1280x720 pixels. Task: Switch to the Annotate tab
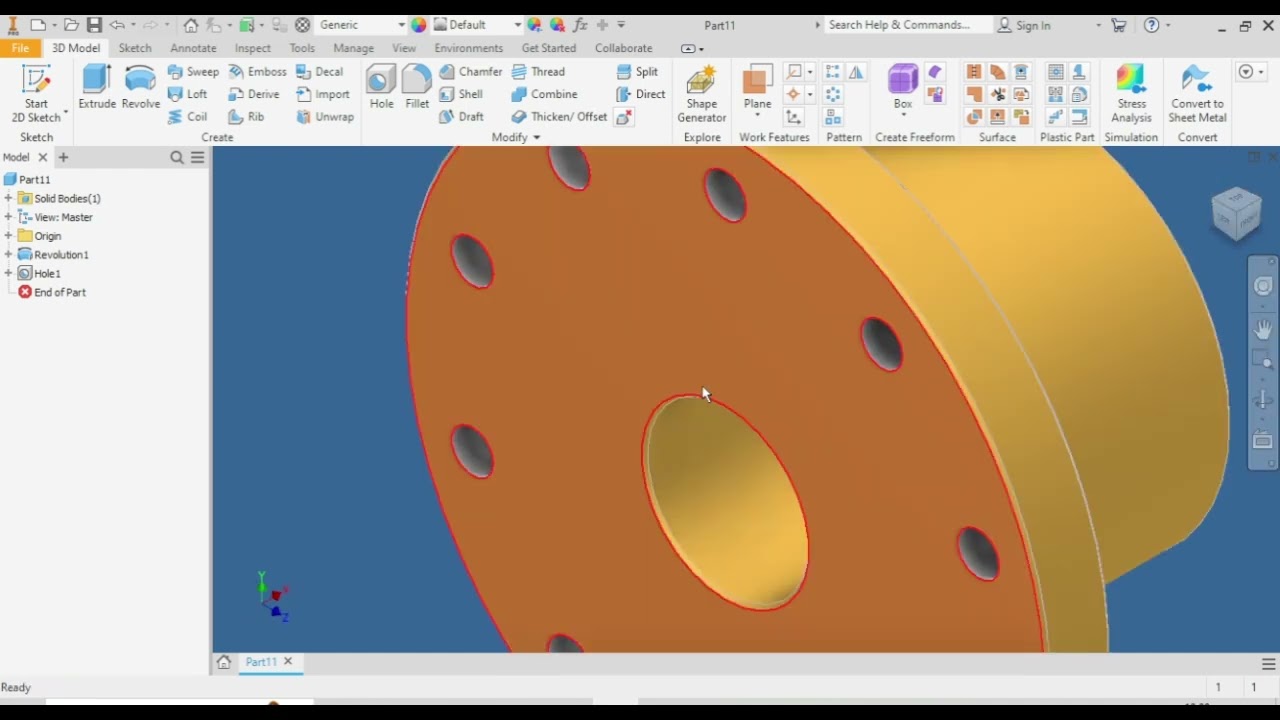point(193,48)
